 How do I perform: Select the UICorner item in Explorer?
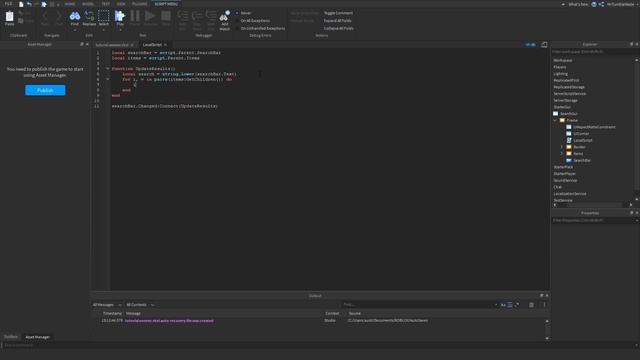coord(581,133)
